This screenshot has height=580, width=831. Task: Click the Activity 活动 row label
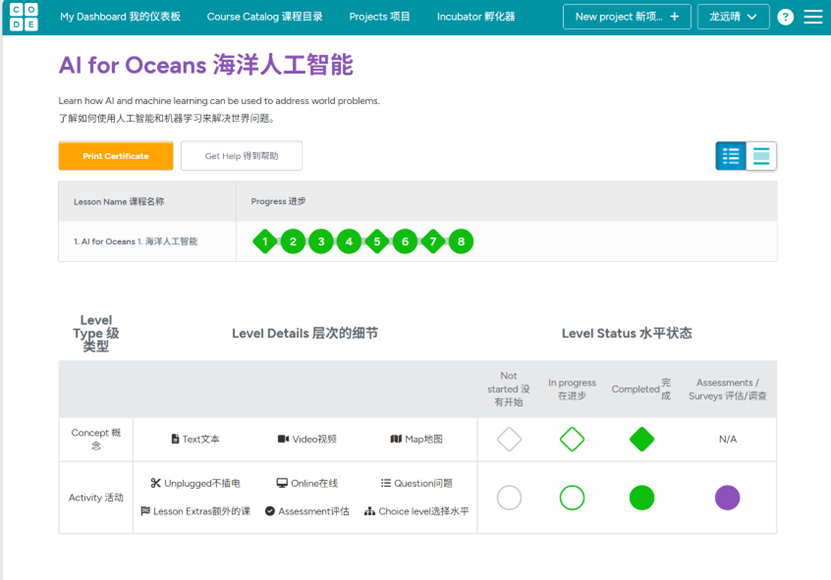tap(96, 498)
